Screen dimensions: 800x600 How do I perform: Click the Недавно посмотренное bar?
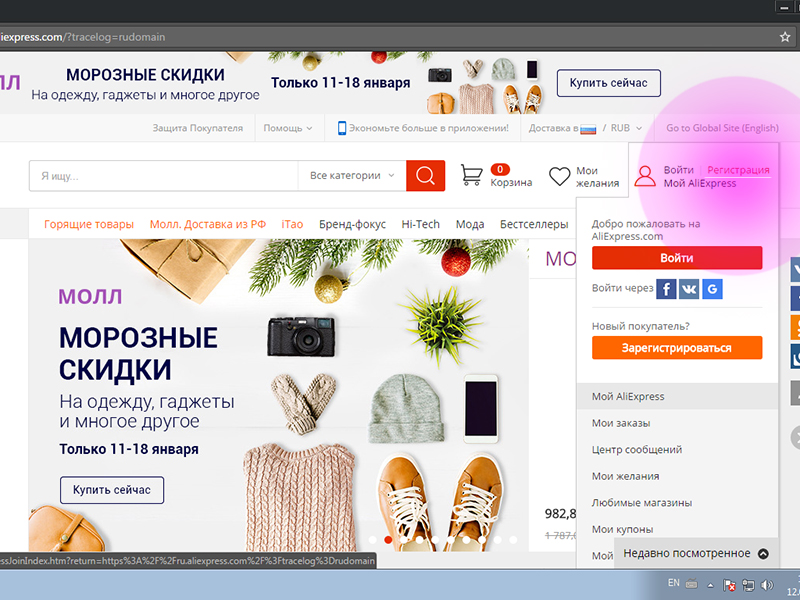696,554
